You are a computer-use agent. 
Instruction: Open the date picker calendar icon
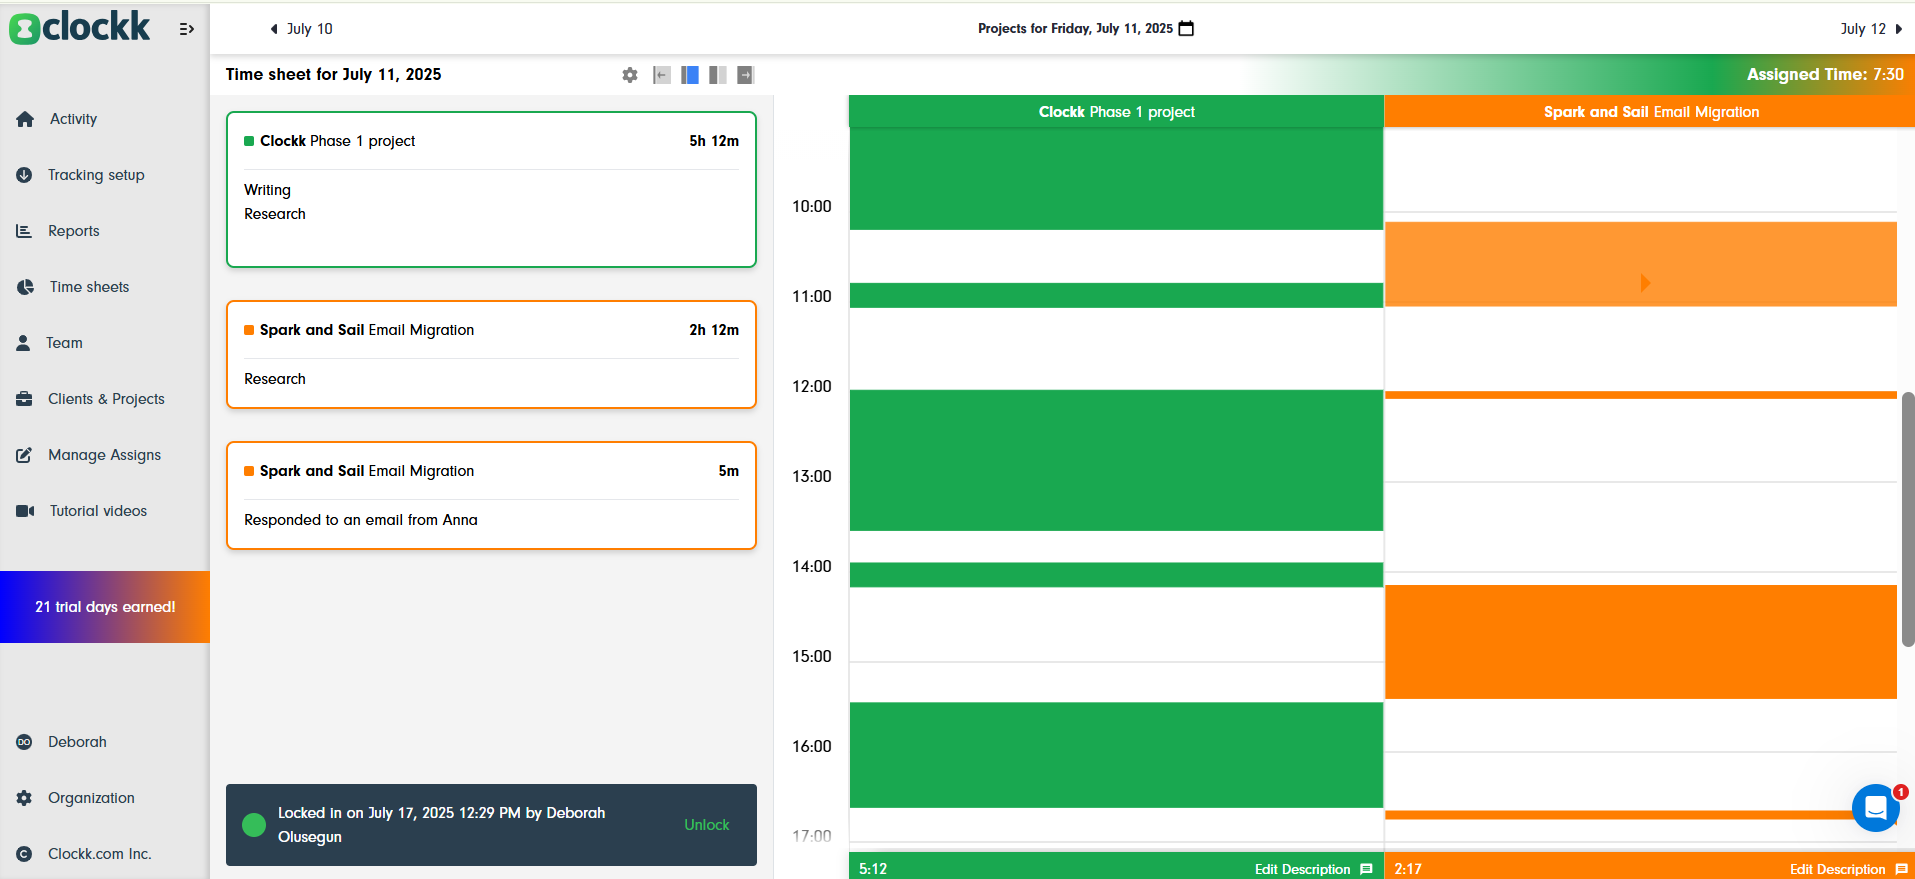coord(1187,28)
